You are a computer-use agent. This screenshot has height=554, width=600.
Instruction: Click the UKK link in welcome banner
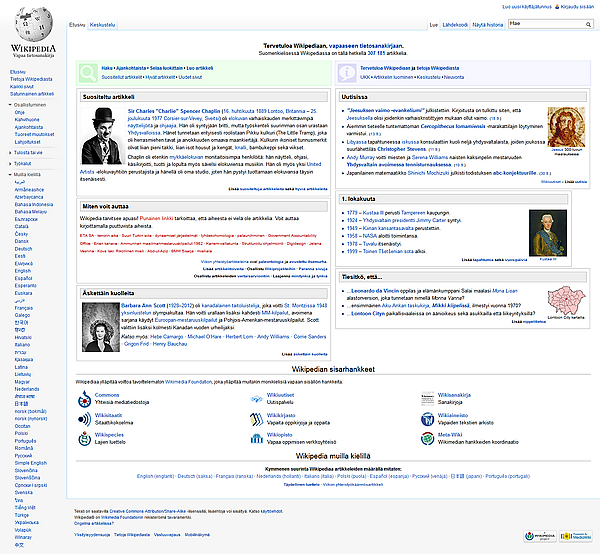point(365,77)
